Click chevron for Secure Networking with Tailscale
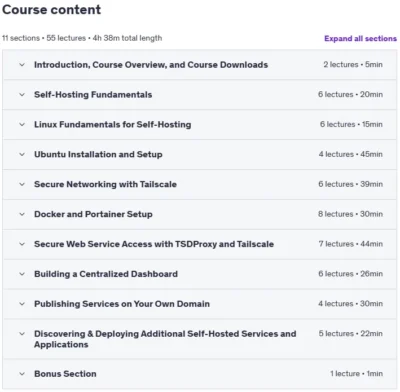Viewport: 400px width, 392px height. coord(22,184)
